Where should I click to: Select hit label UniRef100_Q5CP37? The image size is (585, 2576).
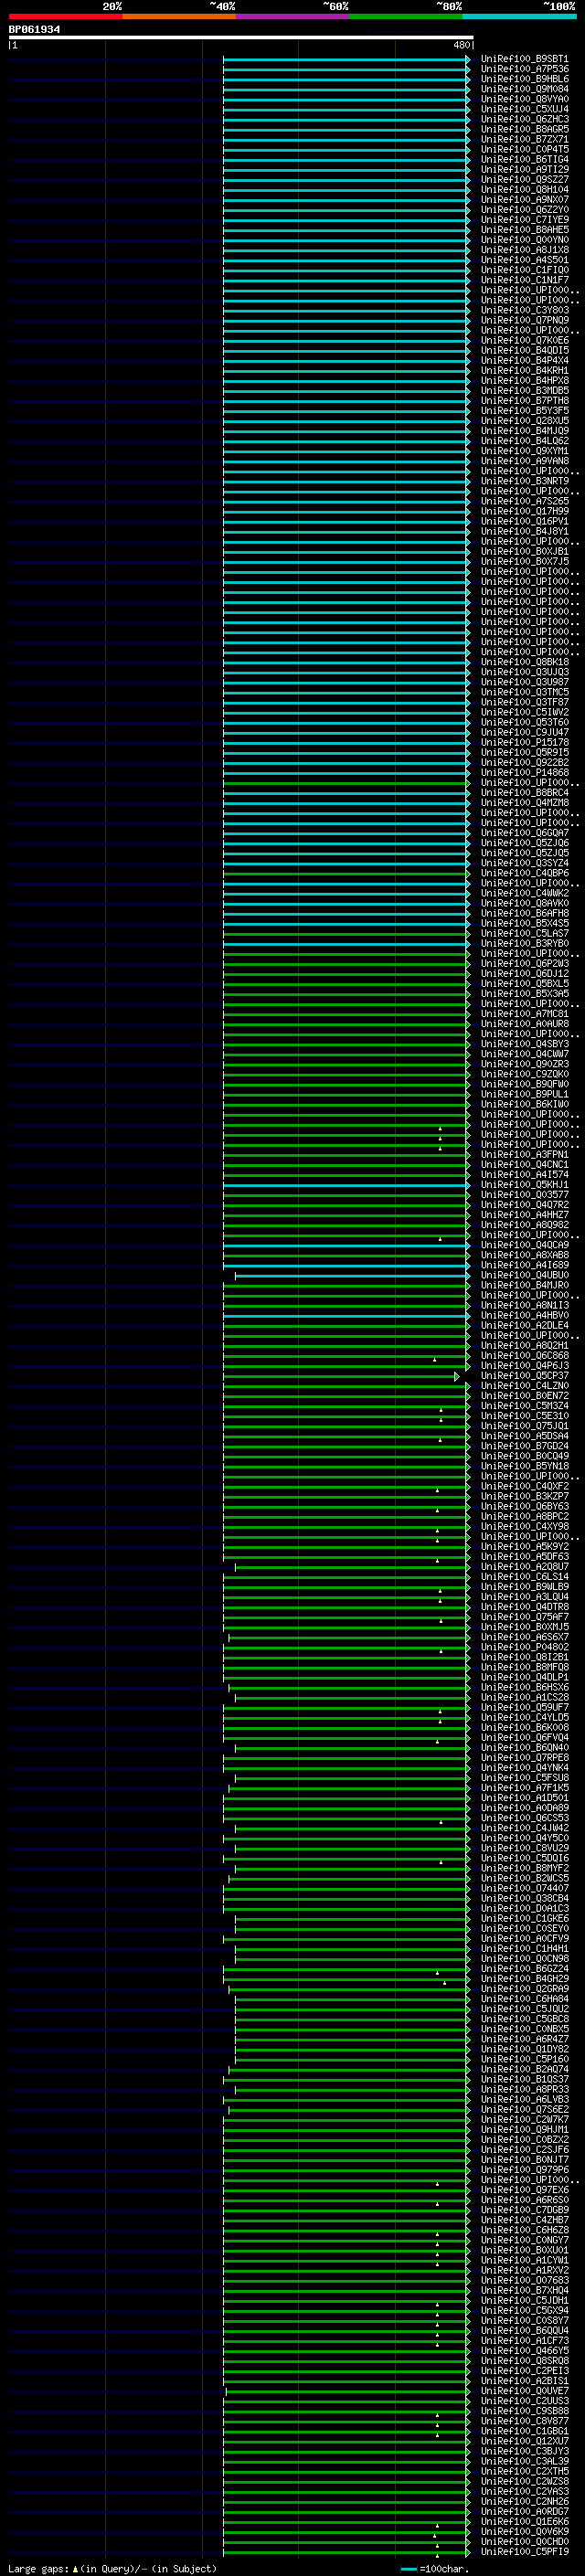point(524,1375)
